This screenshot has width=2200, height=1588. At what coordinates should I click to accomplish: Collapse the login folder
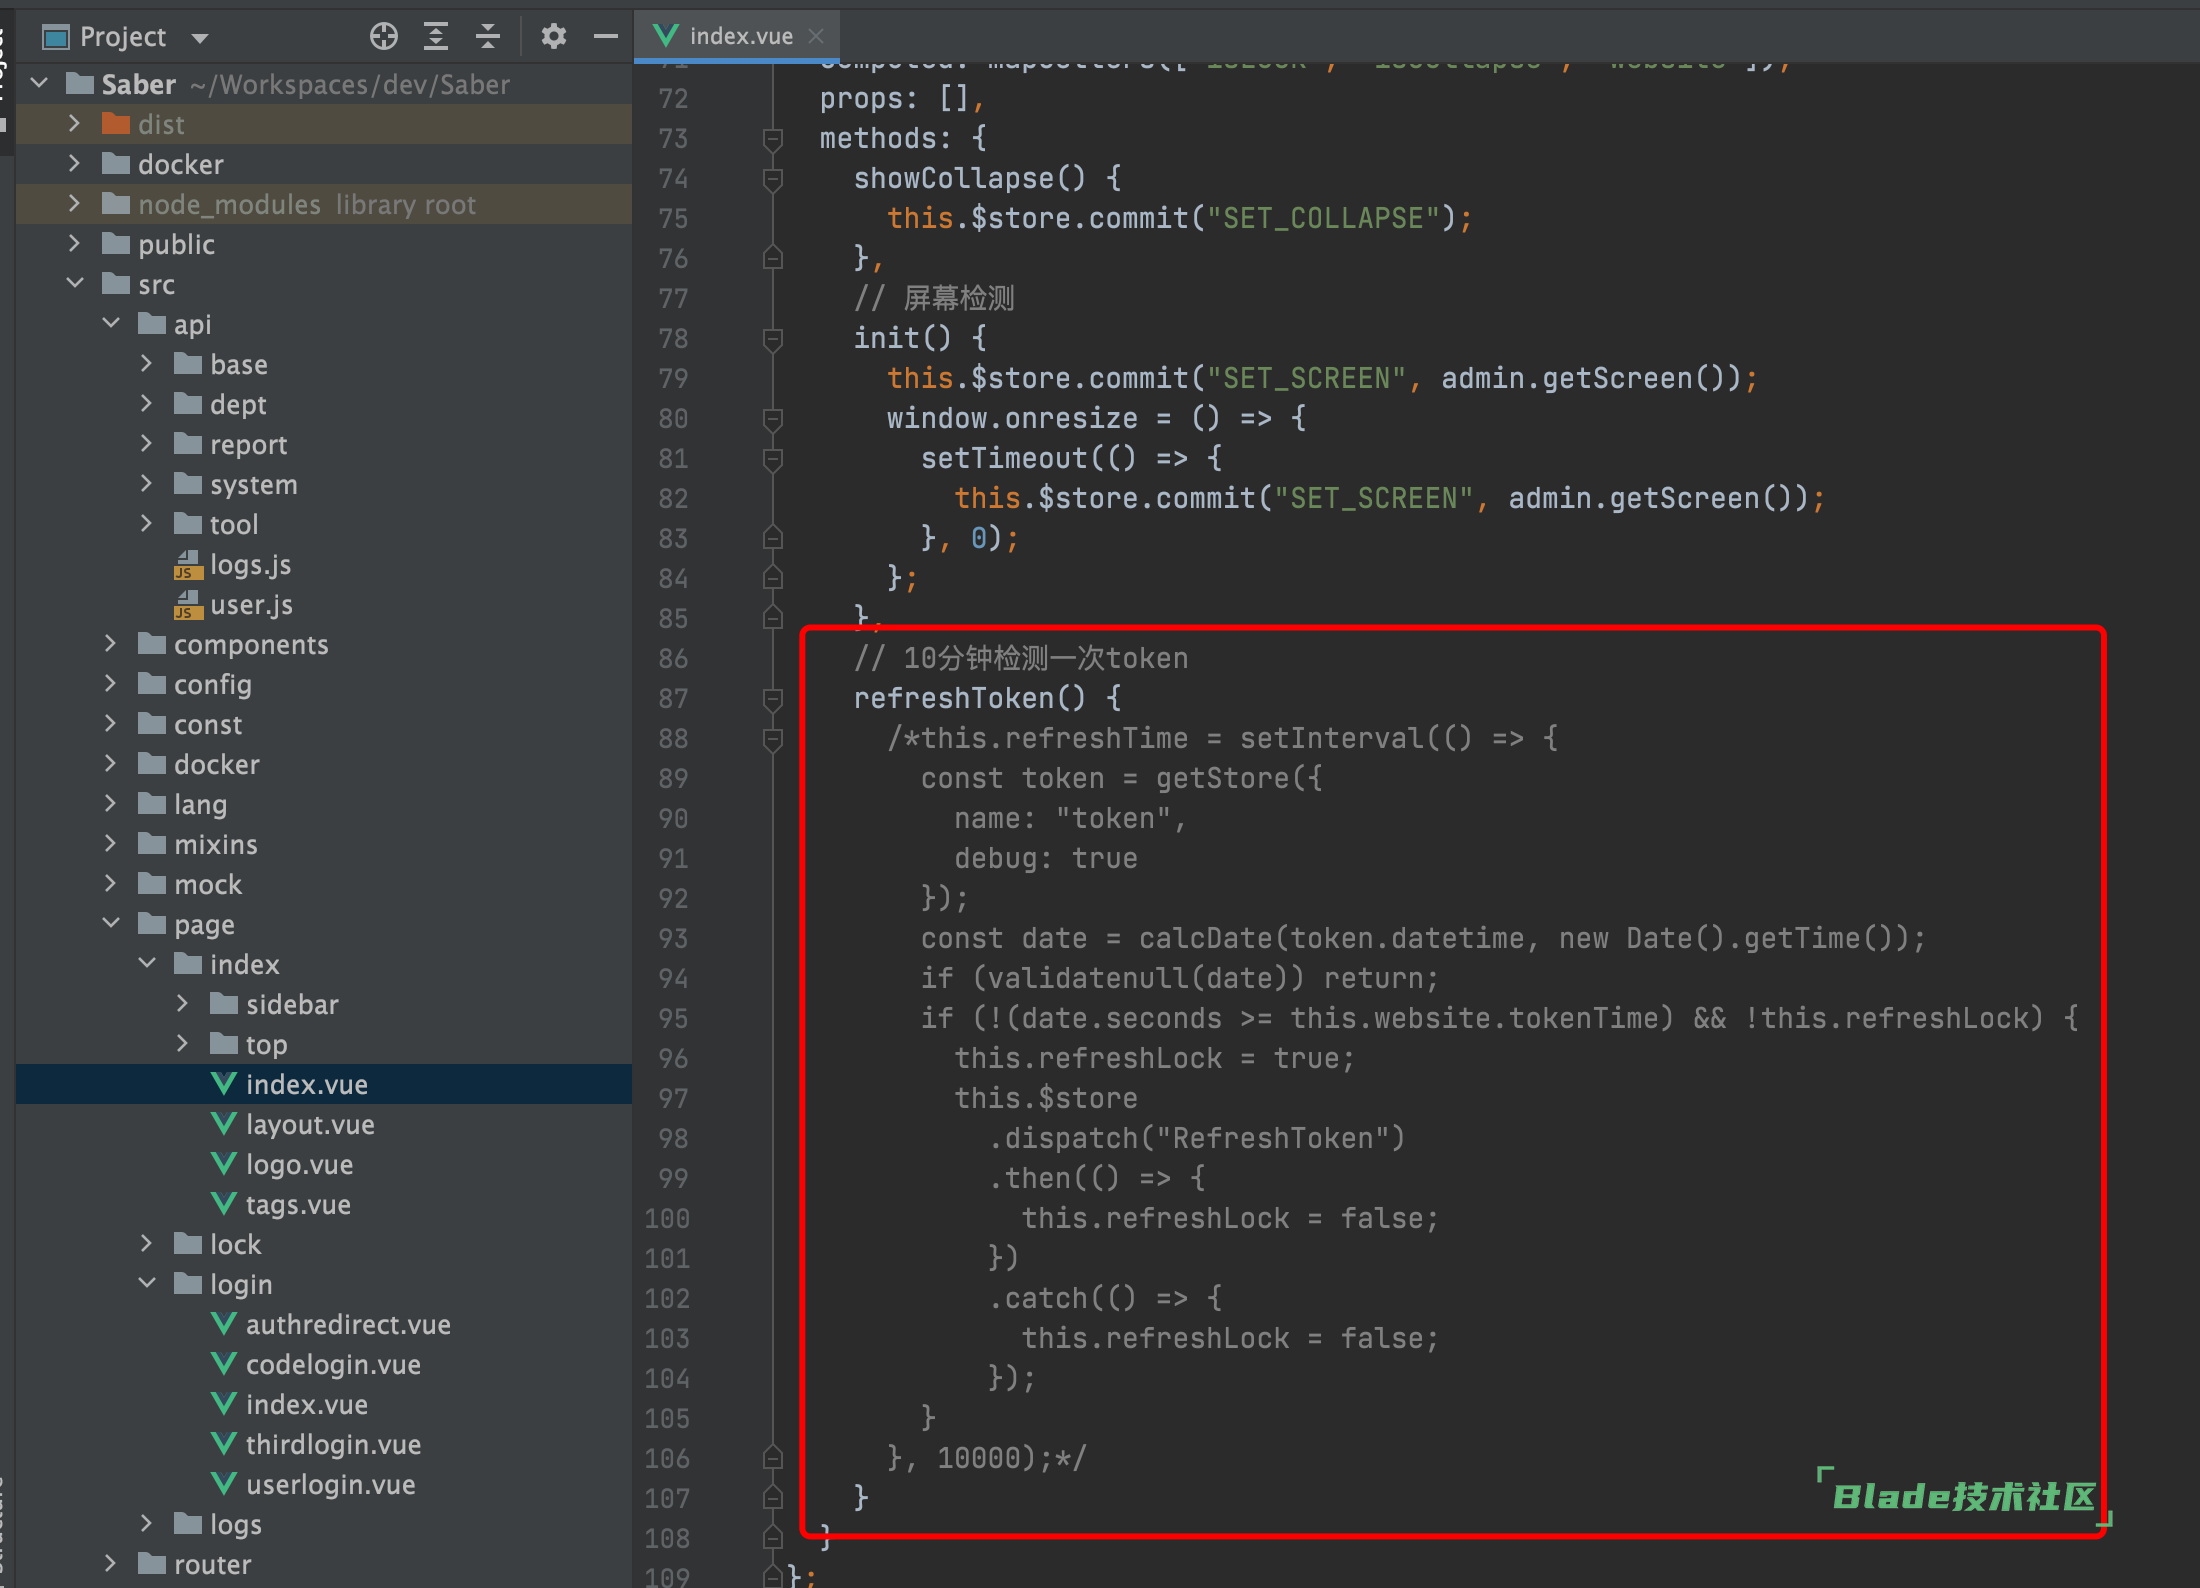click(x=147, y=1283)
